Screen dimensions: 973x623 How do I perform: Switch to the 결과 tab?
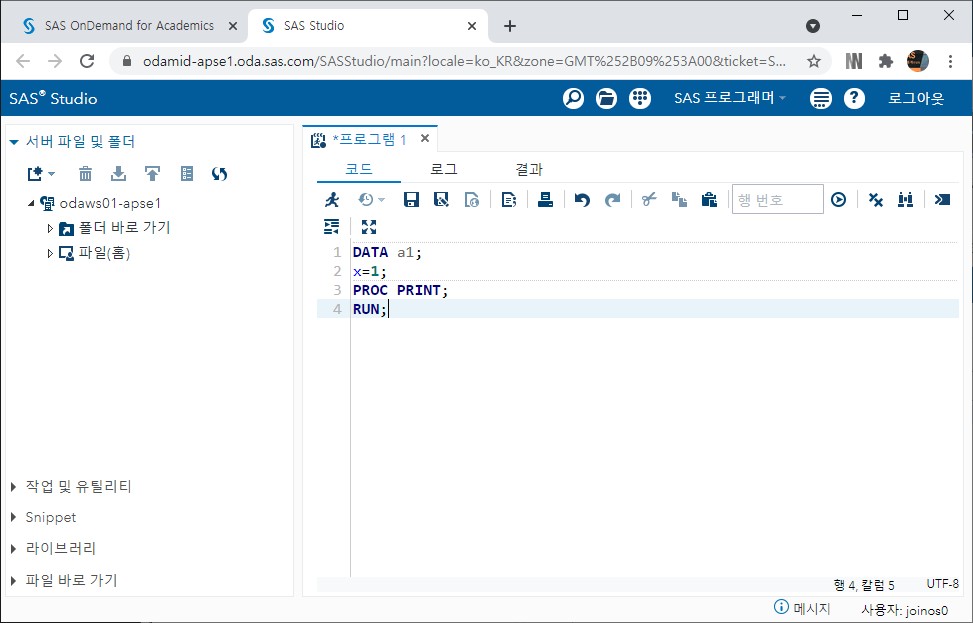coord(529,169)
